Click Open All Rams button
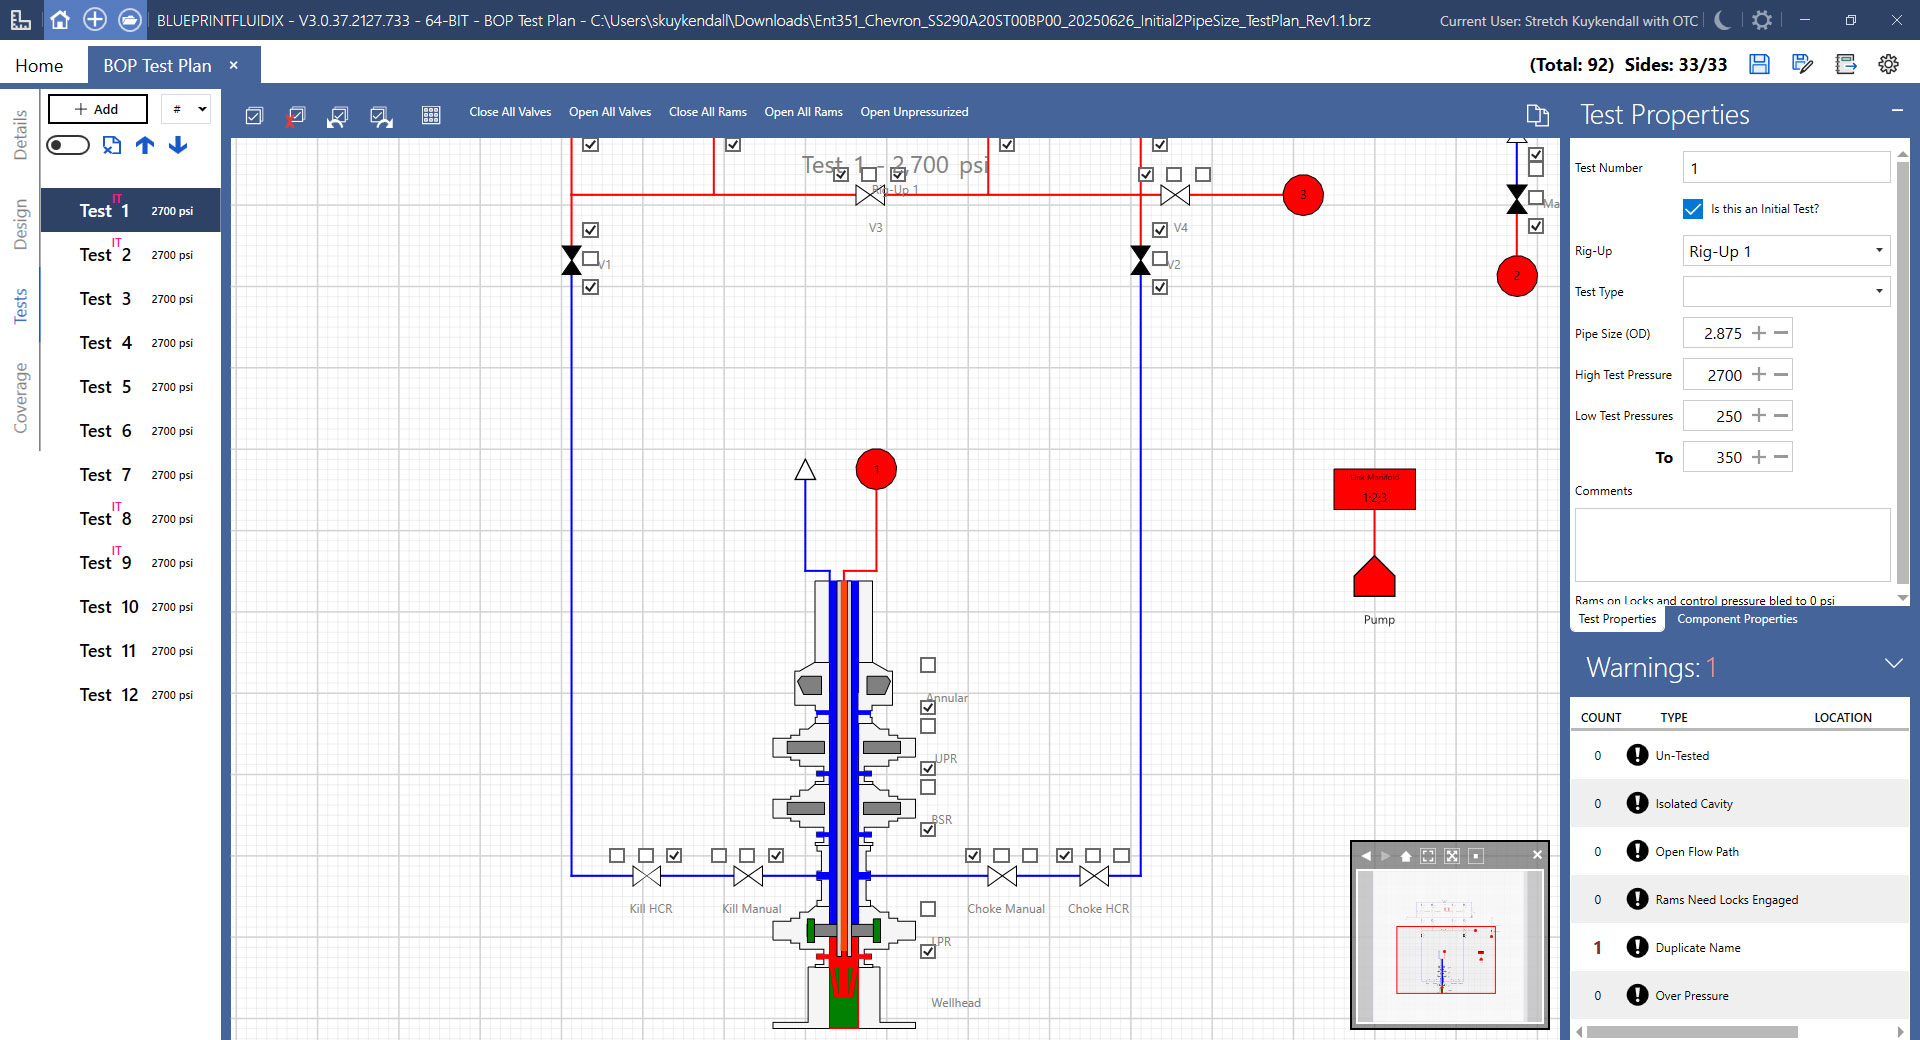The width and height of the screenshot is (1920, 1040). [x=803, y=112]
